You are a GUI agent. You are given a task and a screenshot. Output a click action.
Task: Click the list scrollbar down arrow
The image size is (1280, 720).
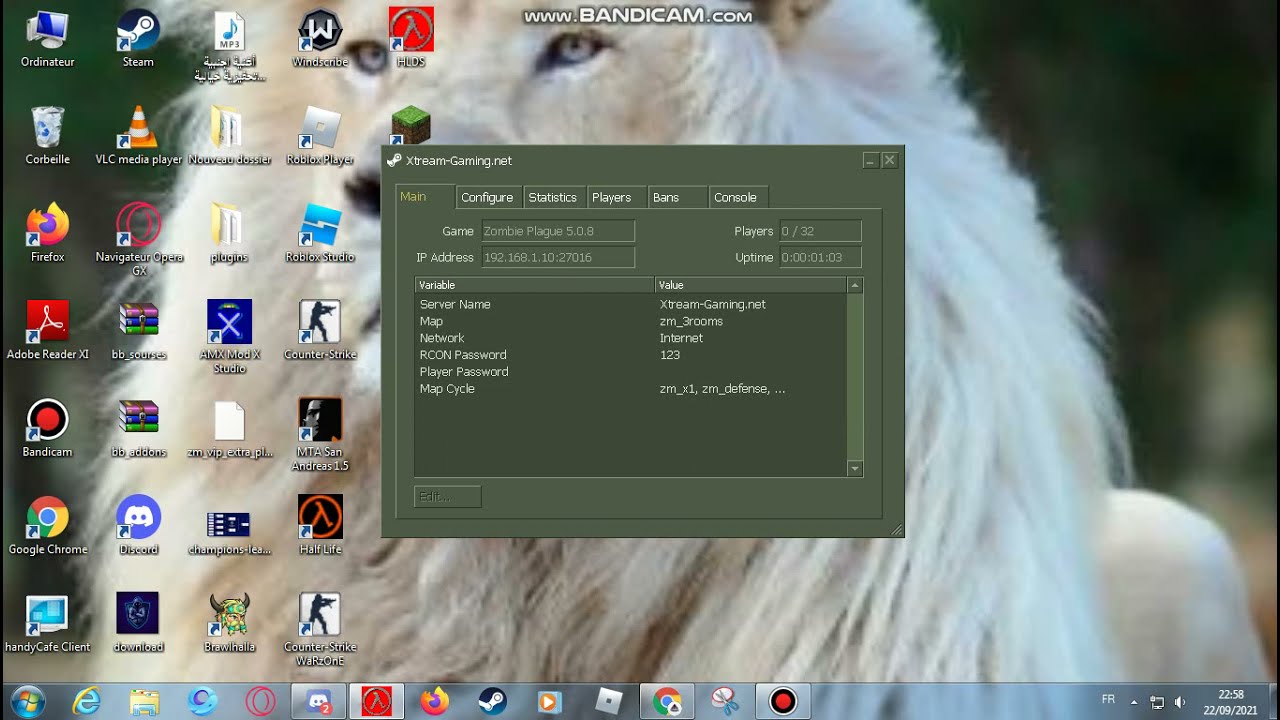click(854, 468)
